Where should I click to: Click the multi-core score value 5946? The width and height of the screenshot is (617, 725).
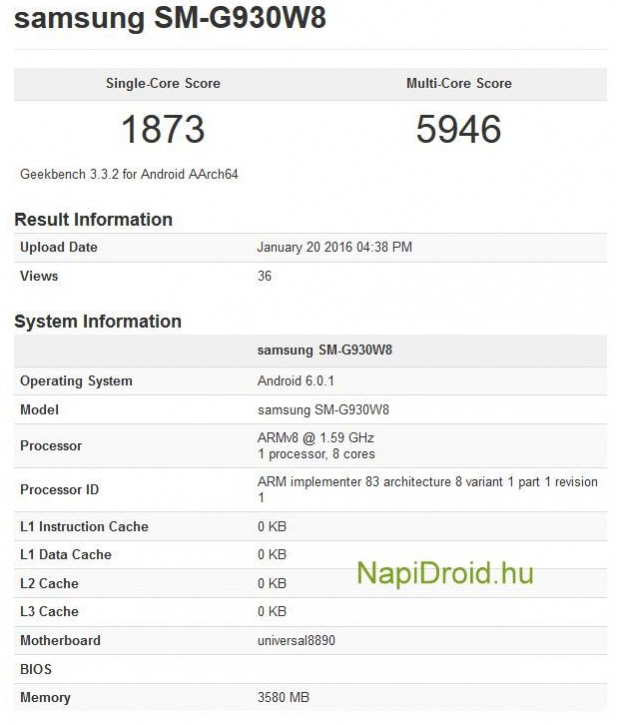[458, 130]
